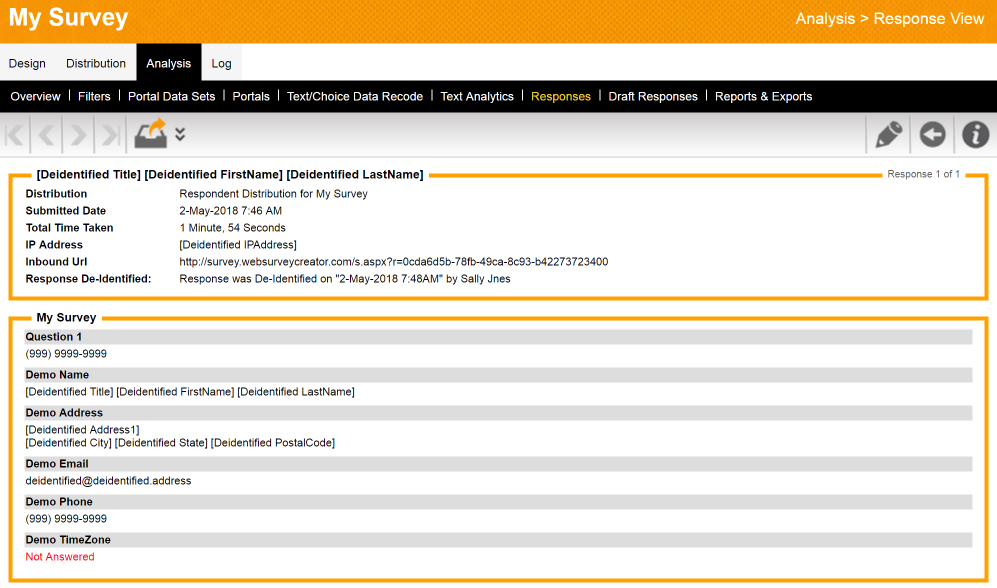This screenshot has height=588, width=997.
Task: Click the export response tray icon
Action: coord(151,134)
